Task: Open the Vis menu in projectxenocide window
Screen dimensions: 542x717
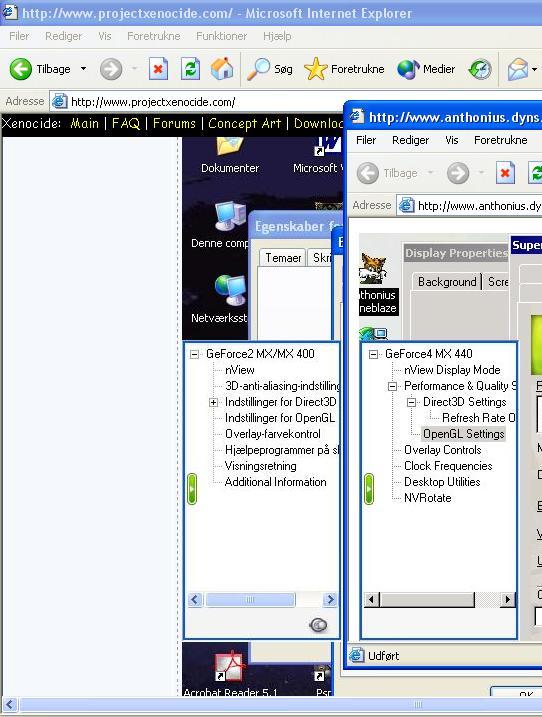Action: 105,36
